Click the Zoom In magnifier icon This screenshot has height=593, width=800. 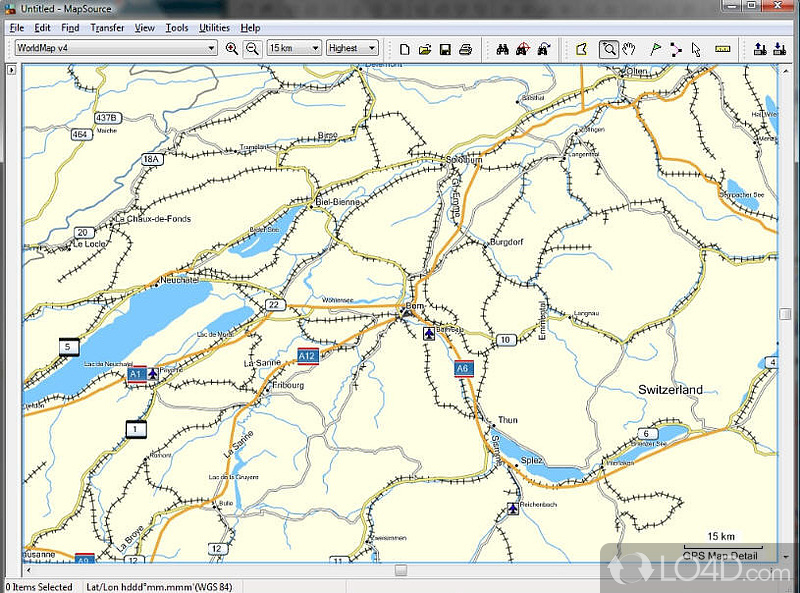click(x=232, y=48)
